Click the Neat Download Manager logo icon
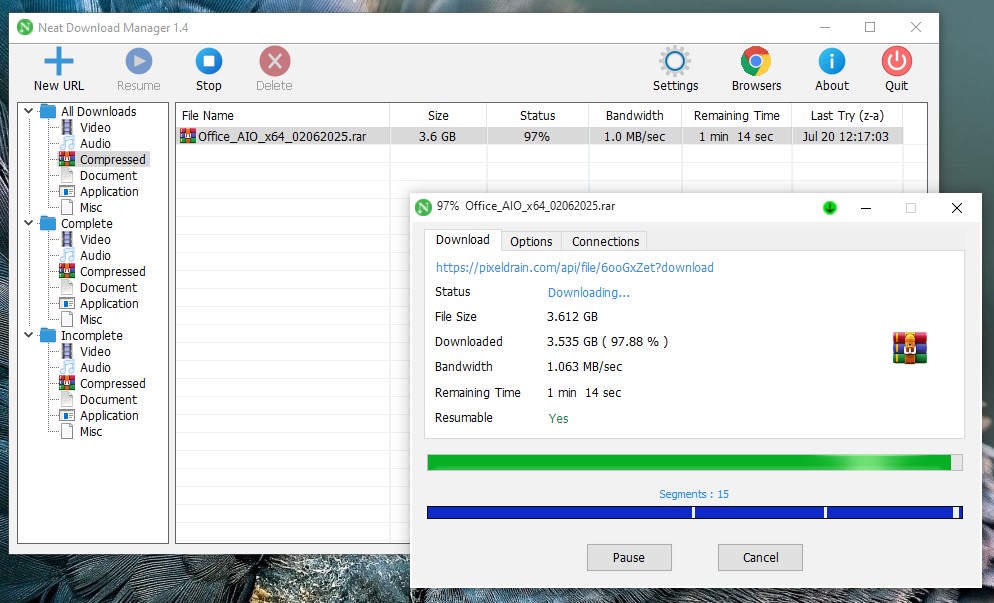This screenshot has height=603, width=994. [x=25, y=27]
